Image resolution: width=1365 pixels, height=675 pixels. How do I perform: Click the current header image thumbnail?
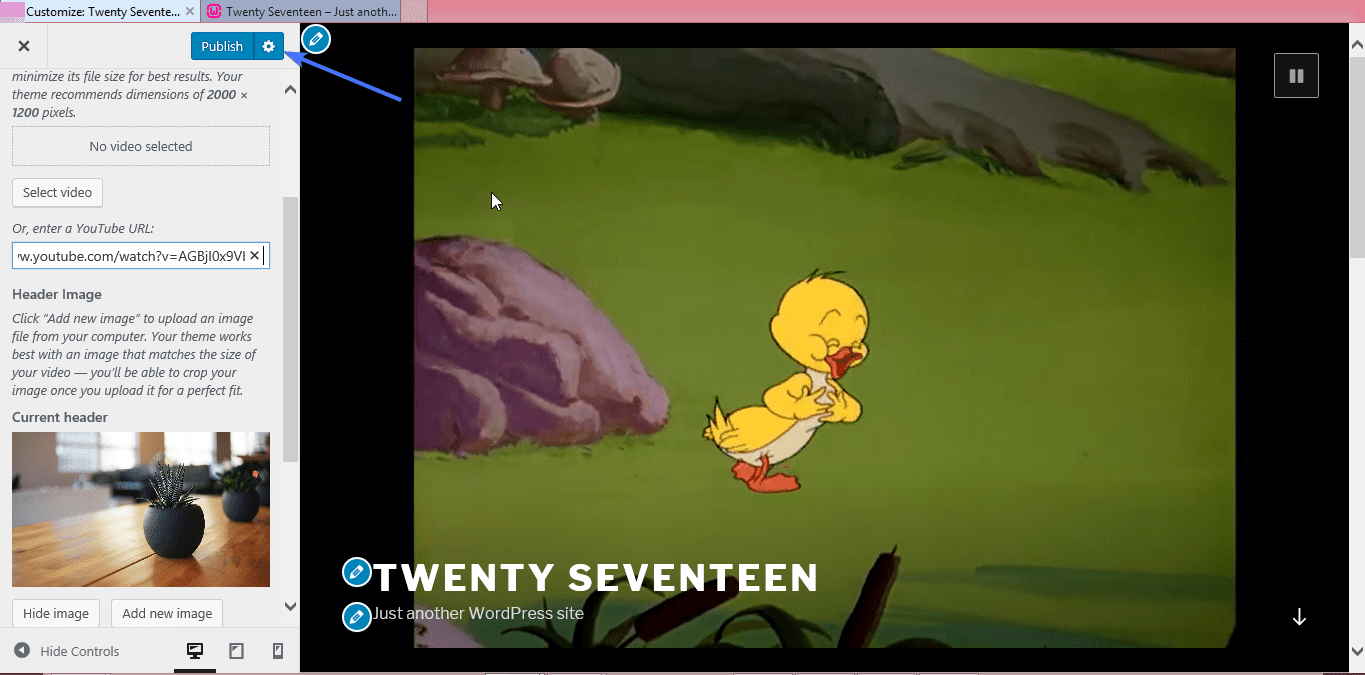pos(141,509)
